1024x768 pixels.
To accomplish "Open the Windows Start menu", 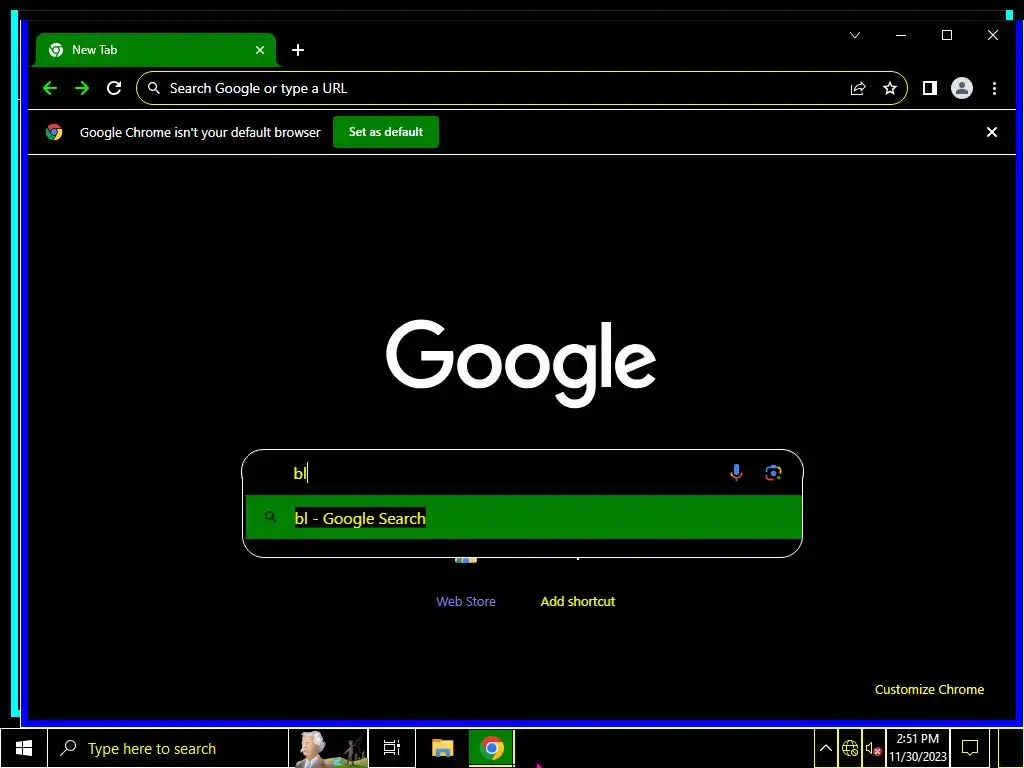I will pyautogui.click(x=24, y=748).
